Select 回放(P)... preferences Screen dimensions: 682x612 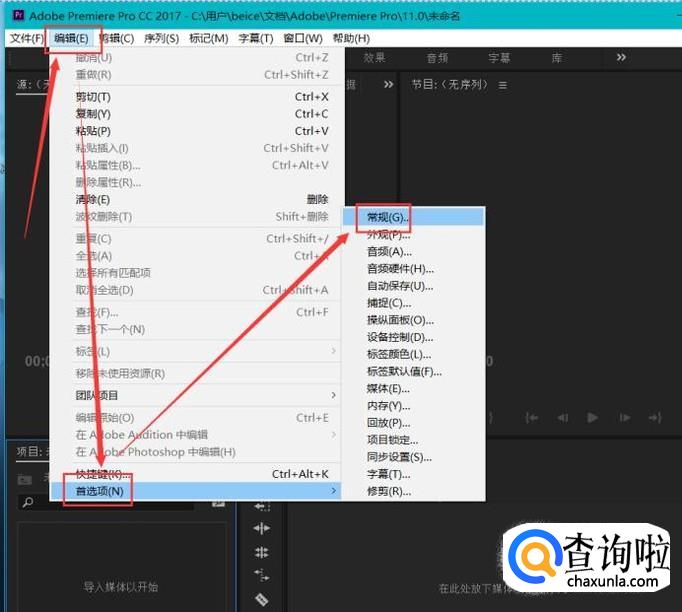tap(414, 423)
